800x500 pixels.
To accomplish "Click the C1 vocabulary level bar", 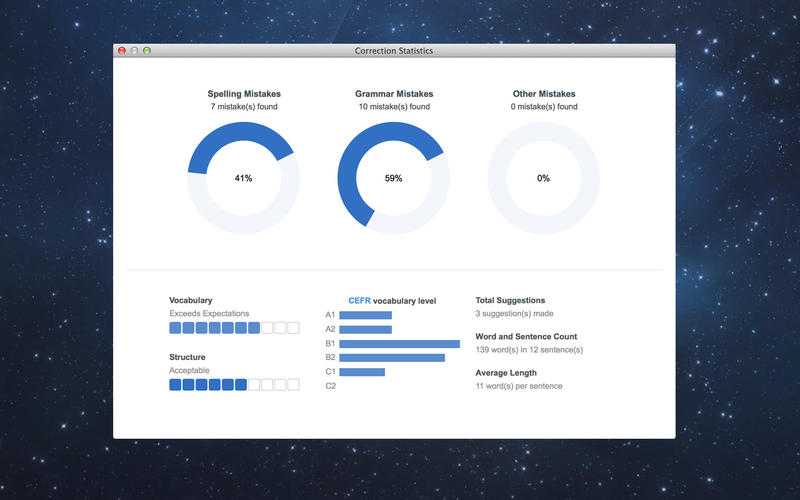I will click(362, 372).
